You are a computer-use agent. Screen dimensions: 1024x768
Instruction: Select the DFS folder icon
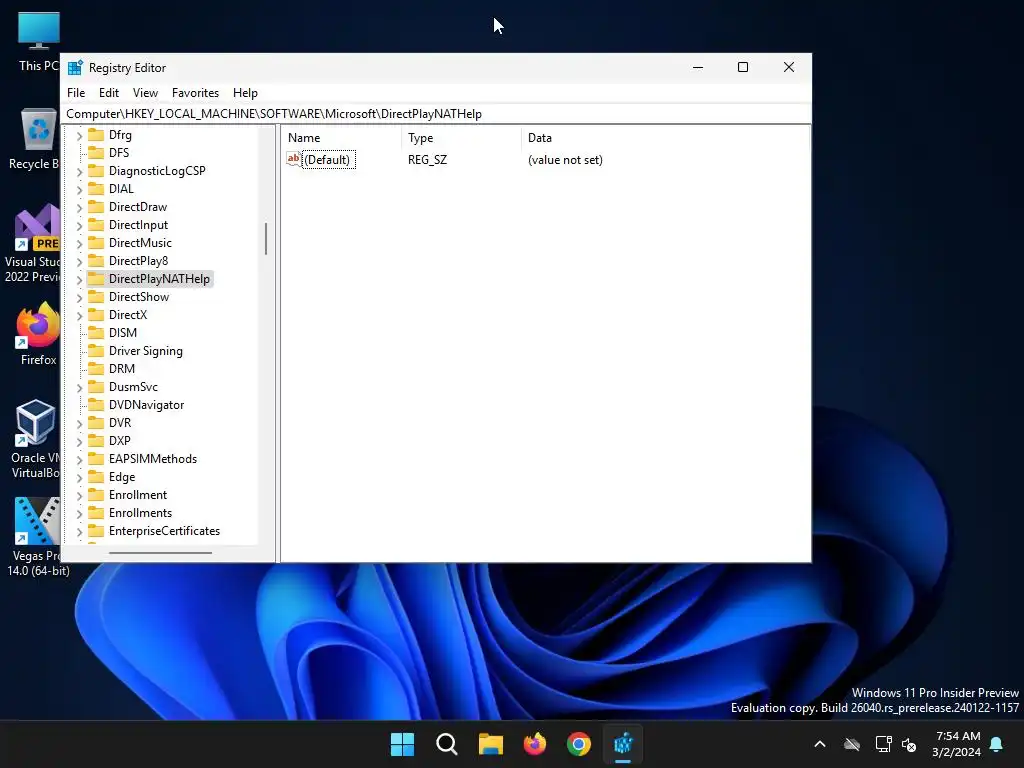[96, 153]
